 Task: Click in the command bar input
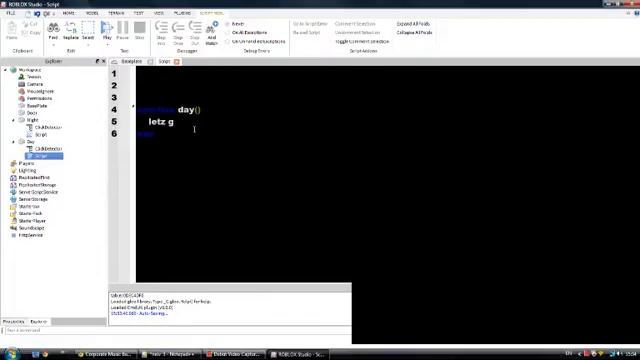178,330
